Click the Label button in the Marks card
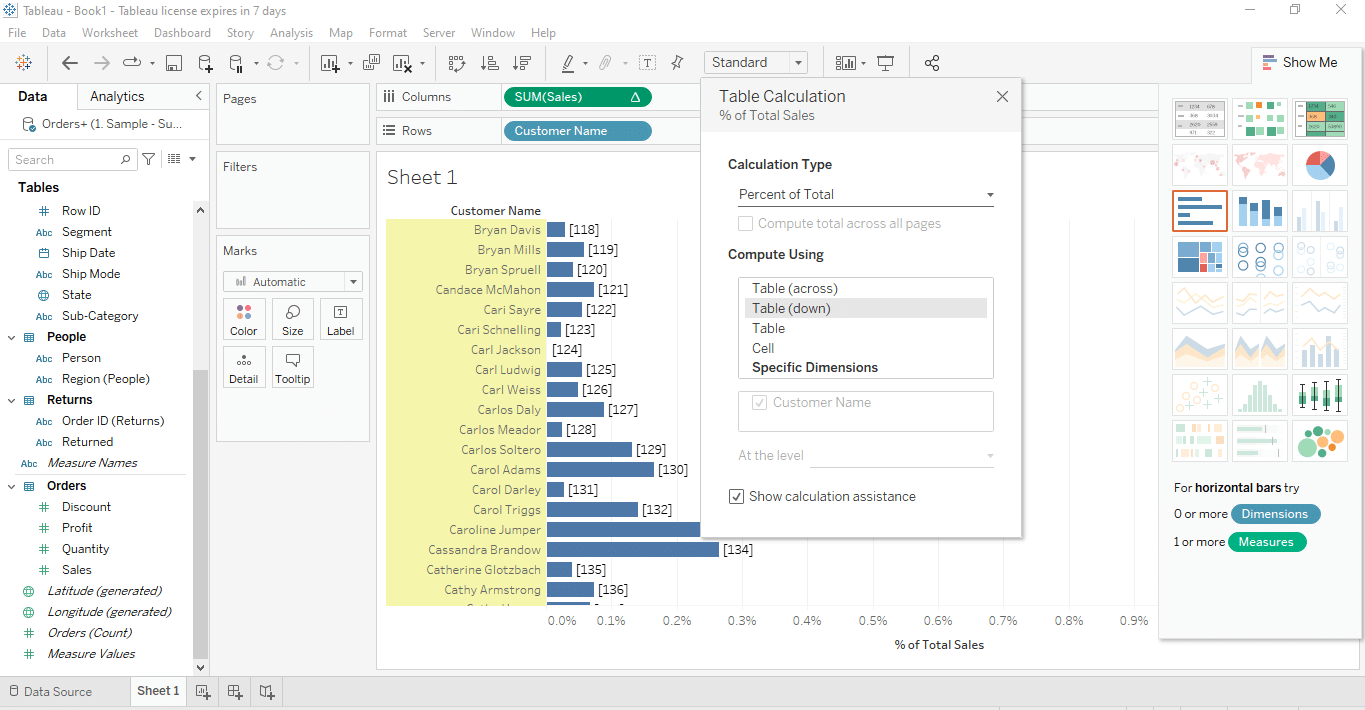This screenshot has height=710, width=1365. coord(341,318)
